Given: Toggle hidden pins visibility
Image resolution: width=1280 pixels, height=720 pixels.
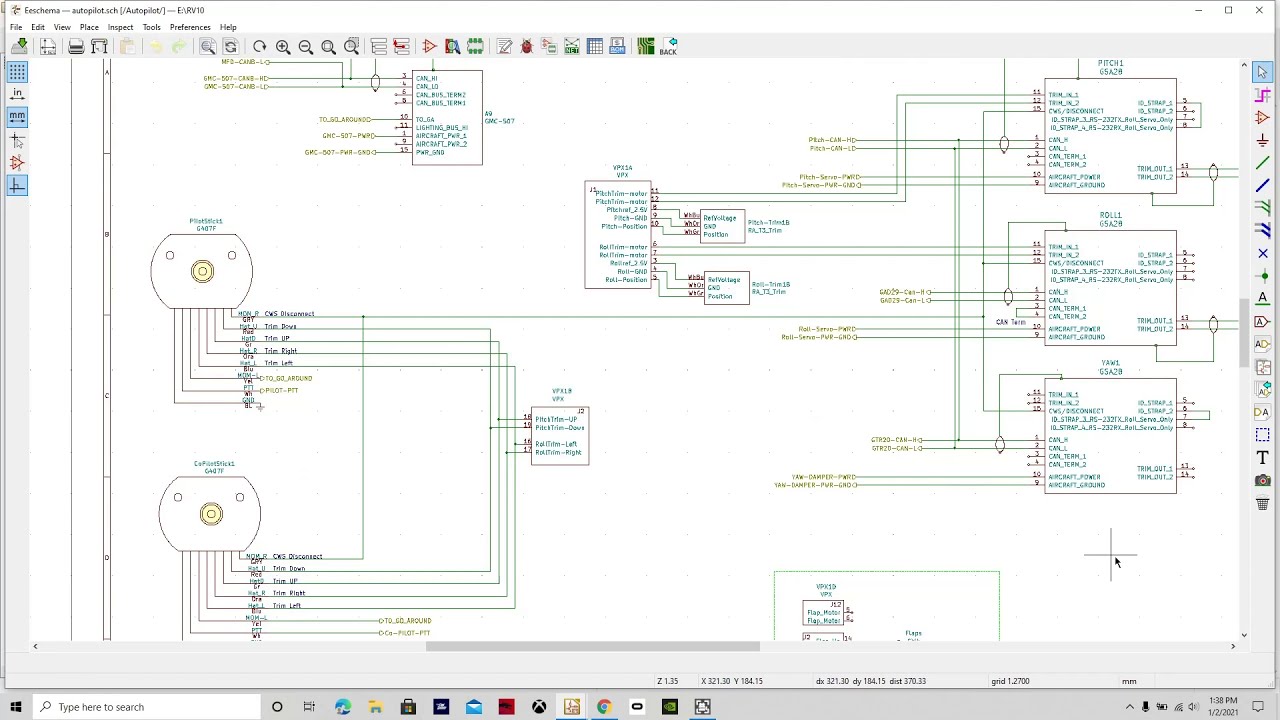Looking at the screenshot, I should point(17,163).
